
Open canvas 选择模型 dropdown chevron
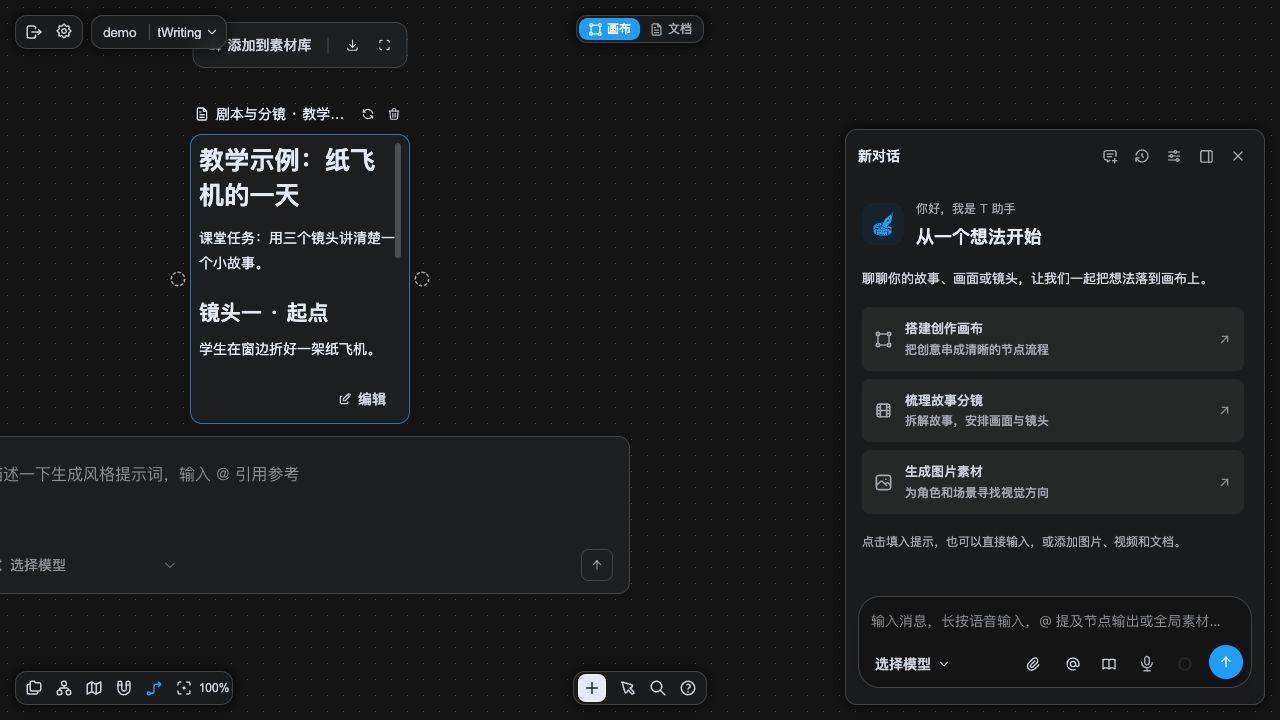coord(170,565)
